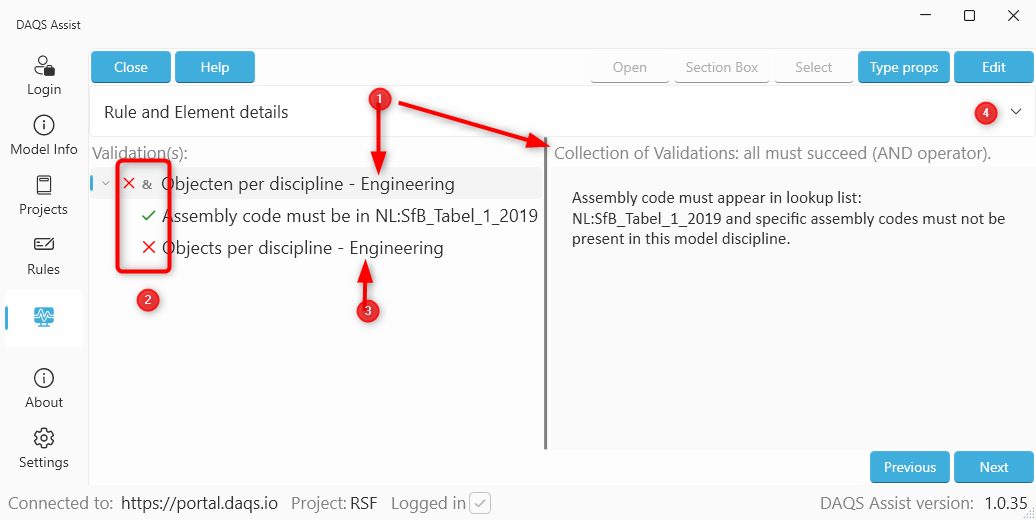Collapse the Objecten per discipline tree node
Image resolution: width=1036 pixels, height=520 pixels.
point(106,184)
